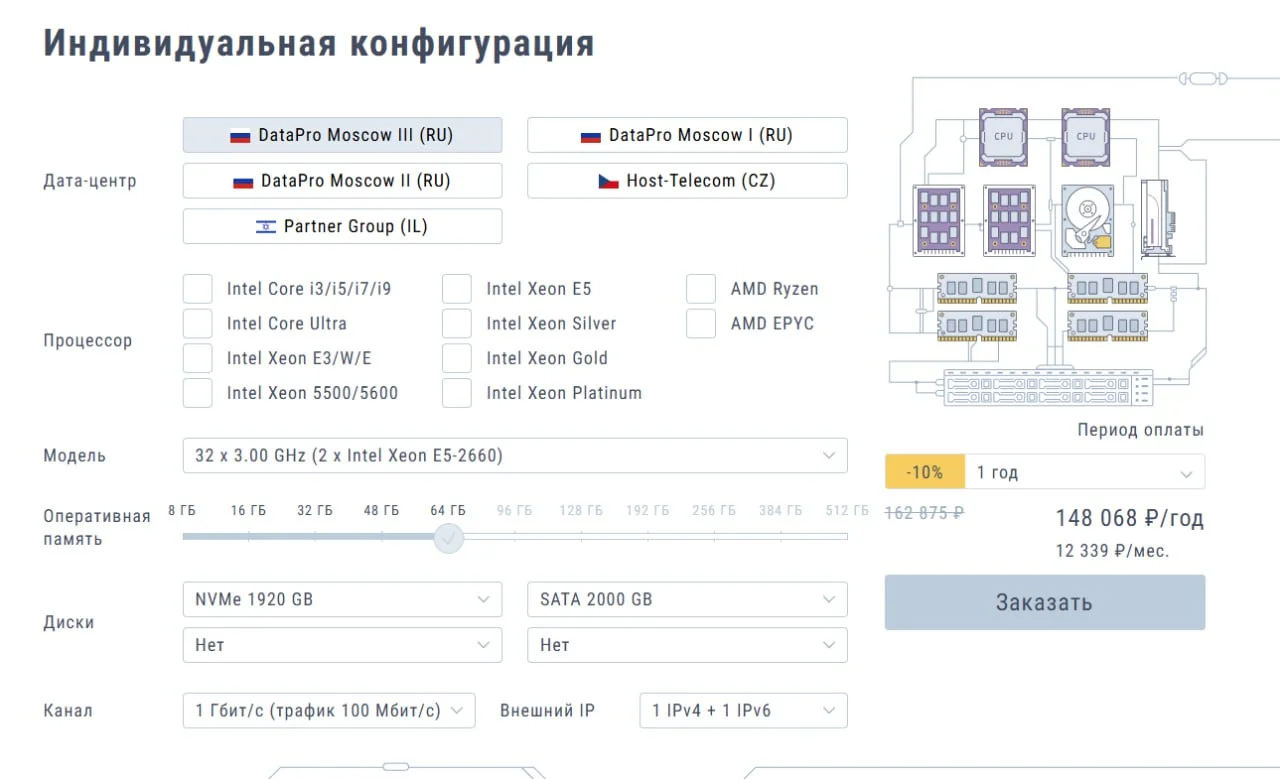Screen dimensions: 1280x779
Task: Click the Заказать order button
Action: [1045, 602]
